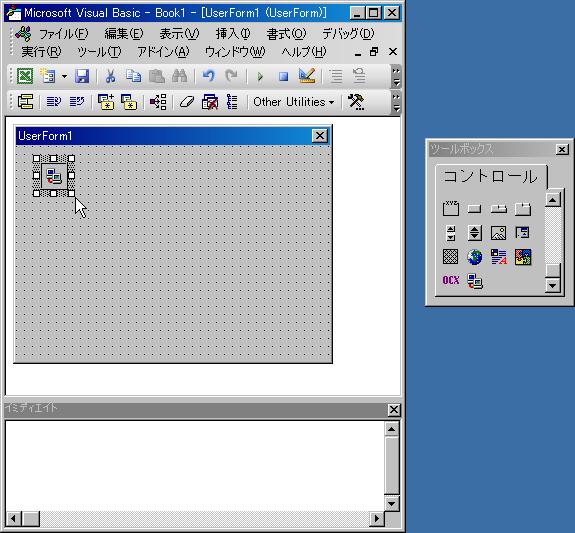Select the globe web browser control
Viewport: 575px width, 533px height.
[475, 257]
